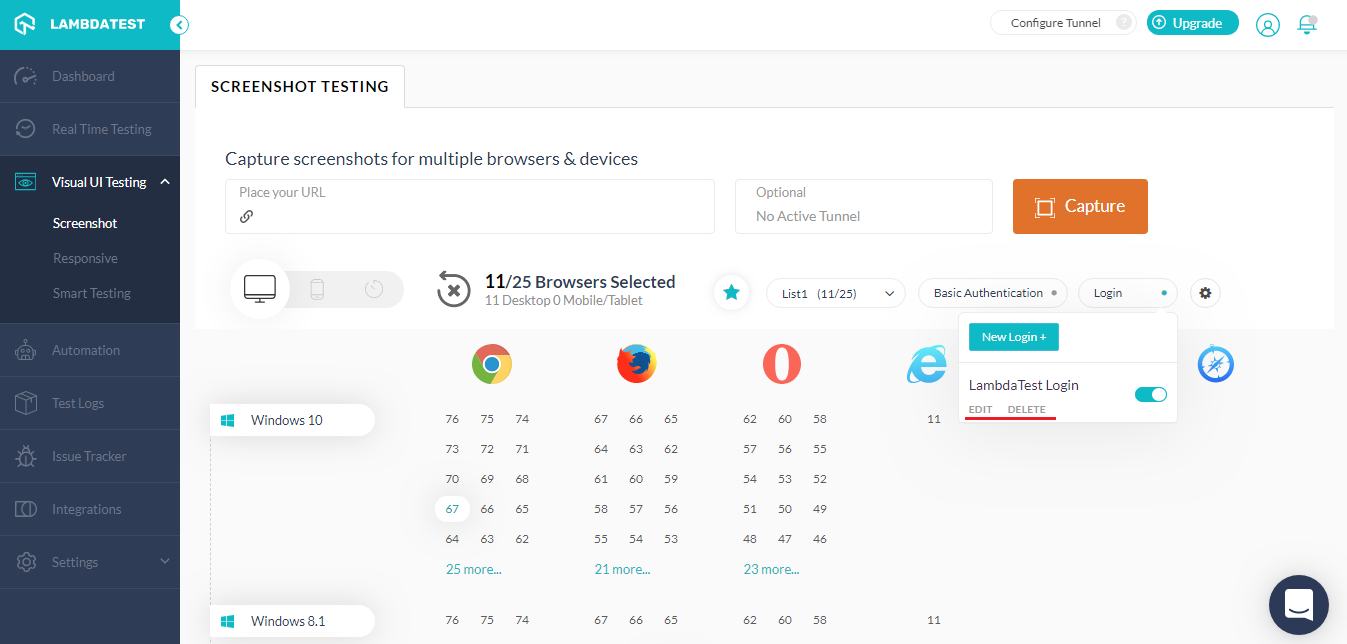Screen dimensions: 1347x644
Task: Select the Safari browser icon
Action: tap(1215, 364)
